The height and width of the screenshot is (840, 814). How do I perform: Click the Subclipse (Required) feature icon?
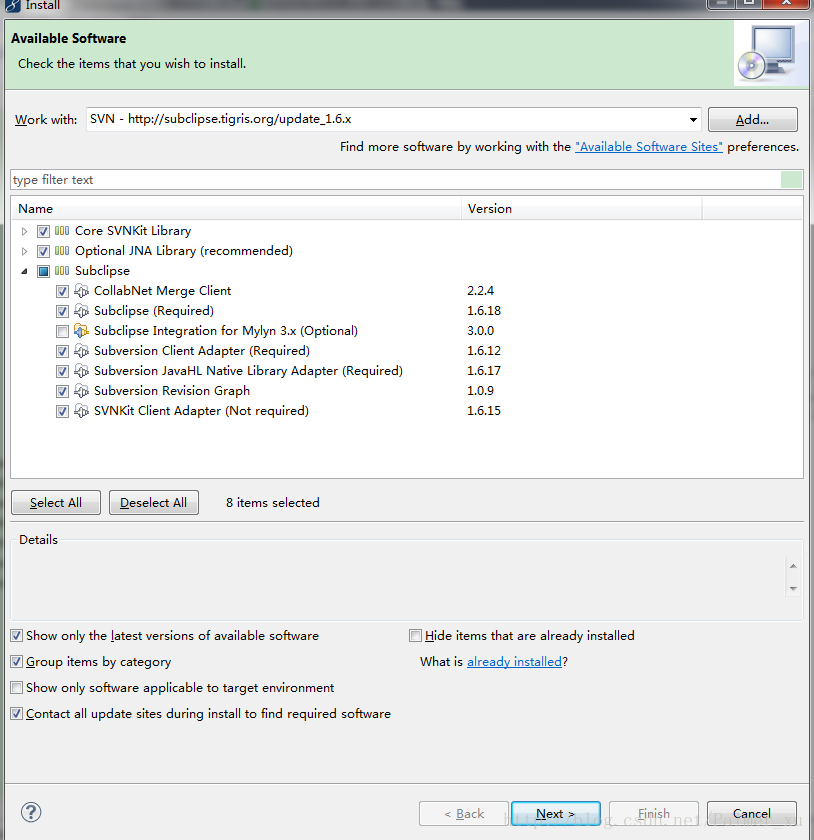[81, 311]
